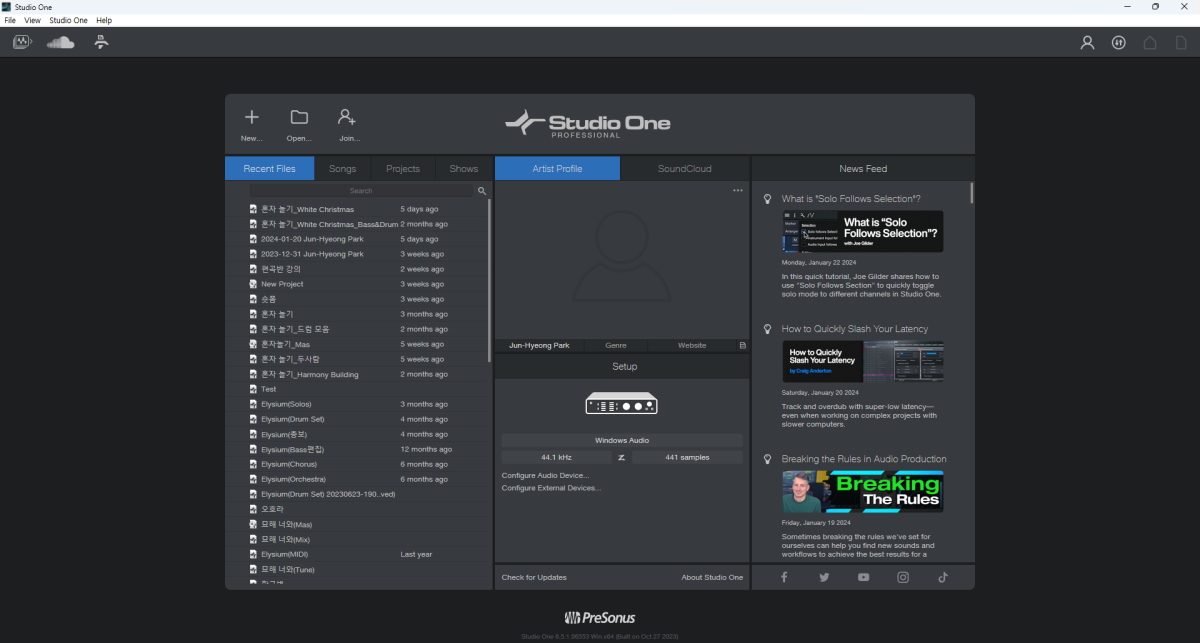Click lightbulb icon beside Slash Your Latency
1200x643 pixels.
768,329
